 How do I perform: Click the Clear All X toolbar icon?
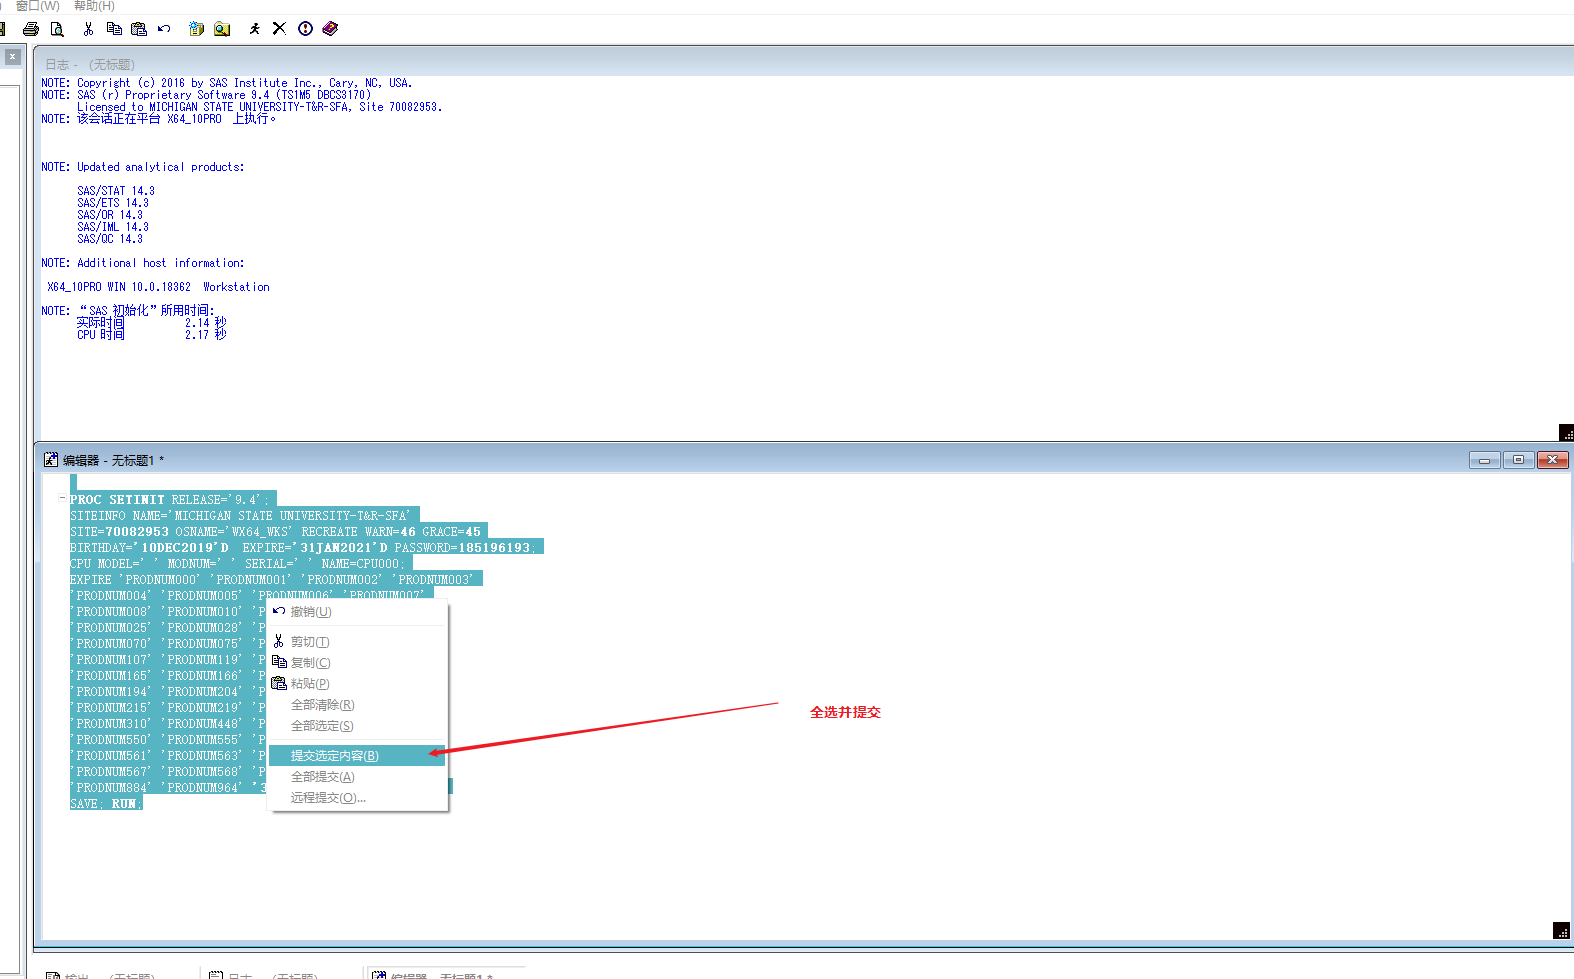[279, 29]
